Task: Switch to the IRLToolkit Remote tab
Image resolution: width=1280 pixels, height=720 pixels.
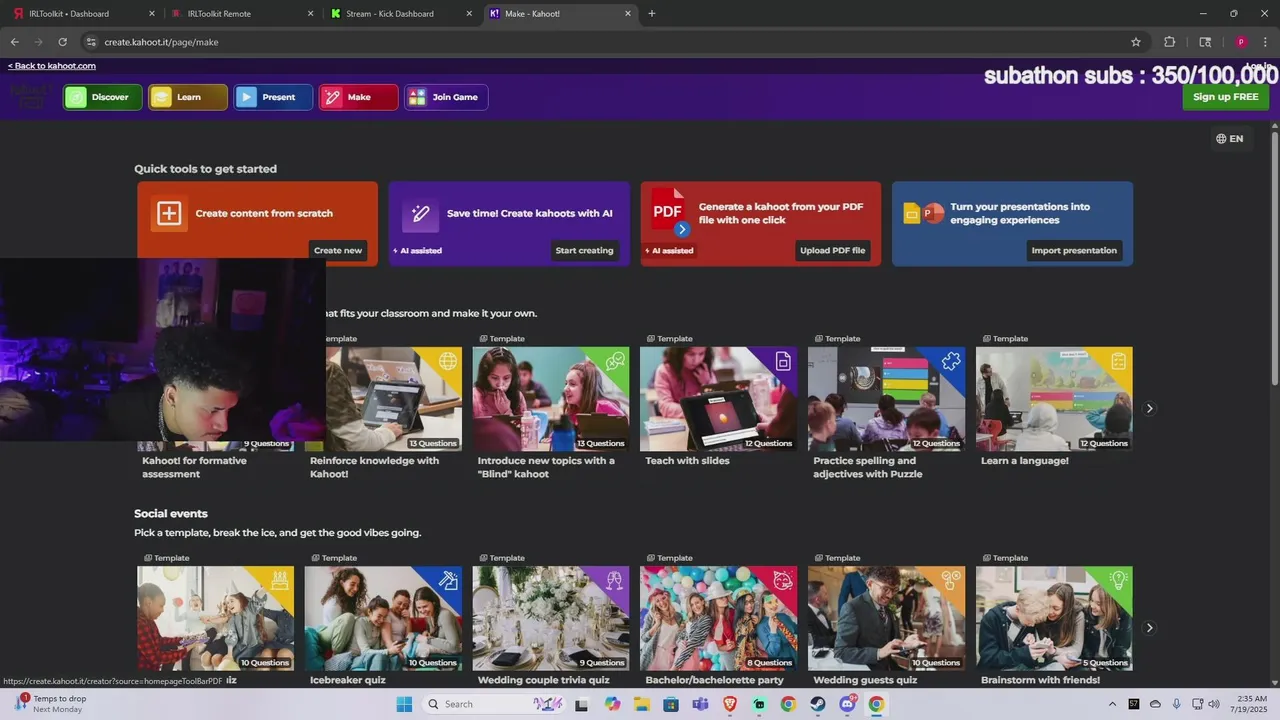Action: 240,14
